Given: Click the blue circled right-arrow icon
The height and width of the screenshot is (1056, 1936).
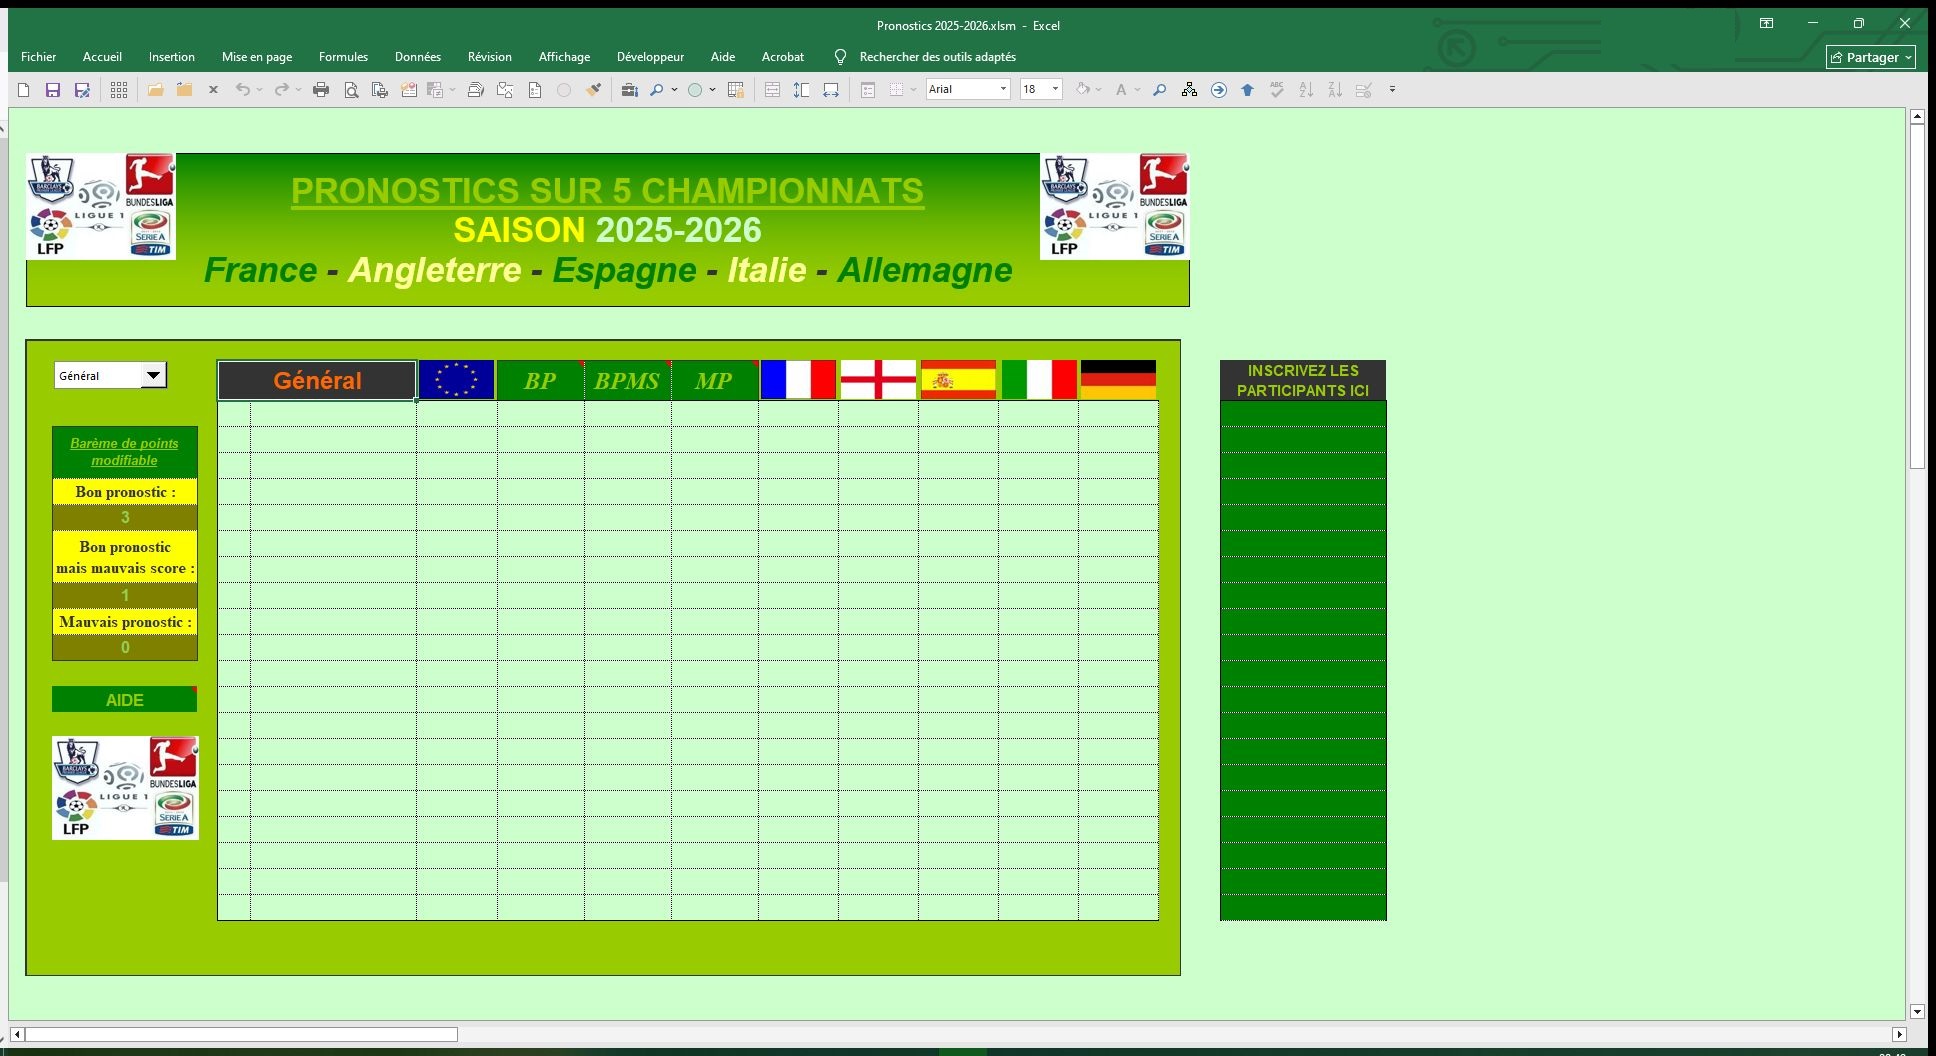Looking at the screenshot, I should (x=1218, y=90).
